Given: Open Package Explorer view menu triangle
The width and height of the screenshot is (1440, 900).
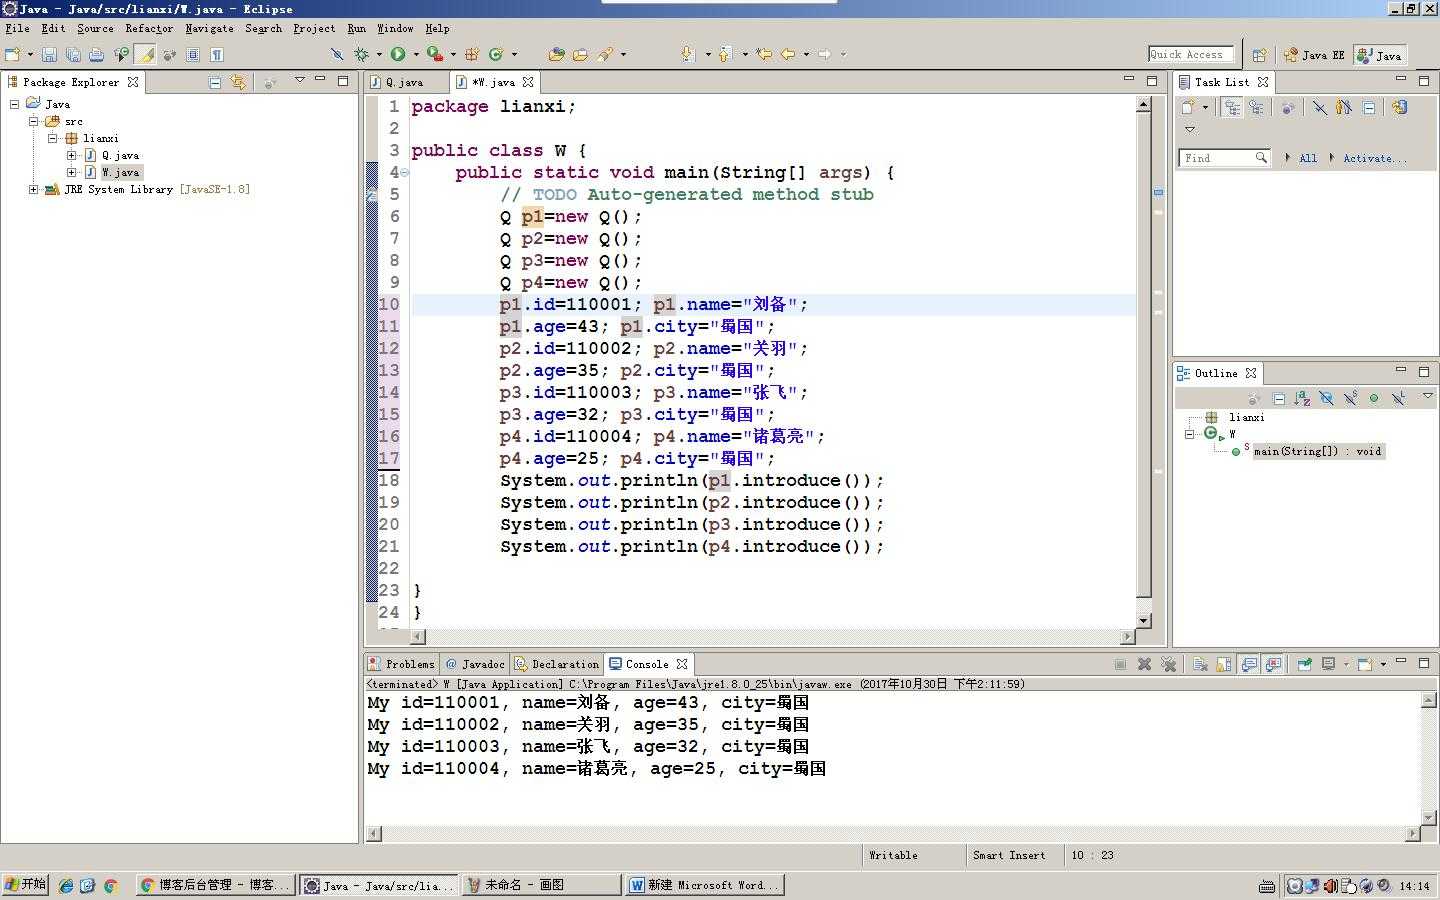Looking at the screenshot, I should [x=299, y=80].
